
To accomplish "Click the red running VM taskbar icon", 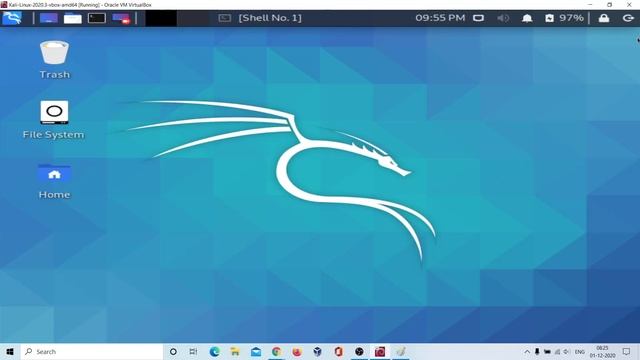I will point(380,351).
